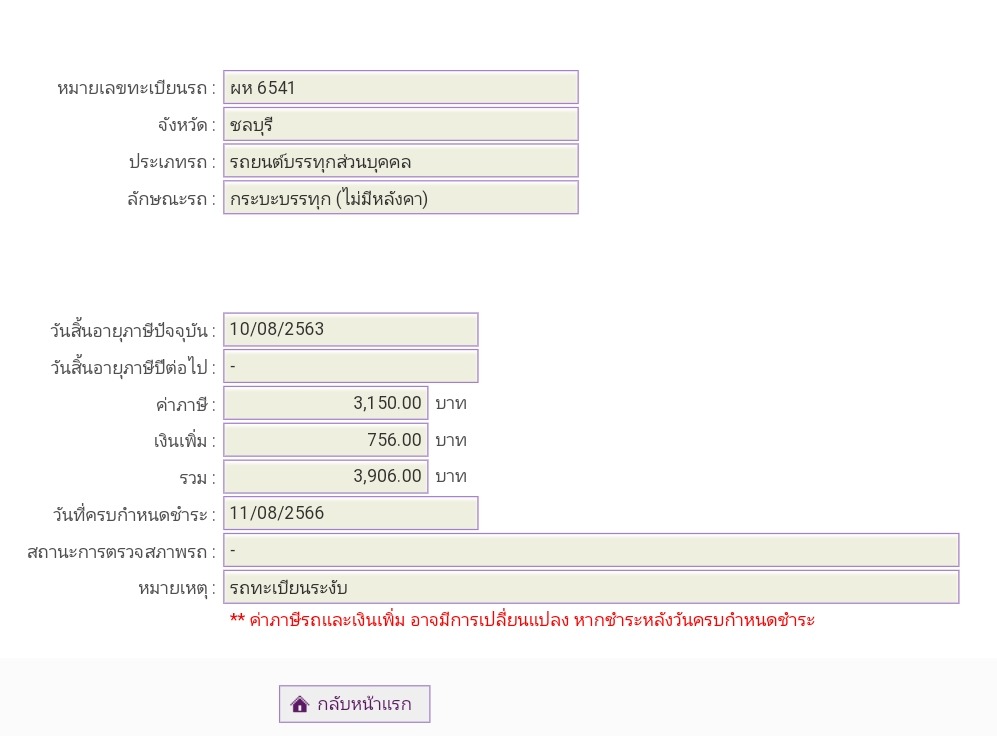The width and height of the screenshot is (997, 736).
Task: Click the ลักษณะรถ field กระบะบรรทุก (ไม่มีหลังคา)
Action: coord(401,198)
